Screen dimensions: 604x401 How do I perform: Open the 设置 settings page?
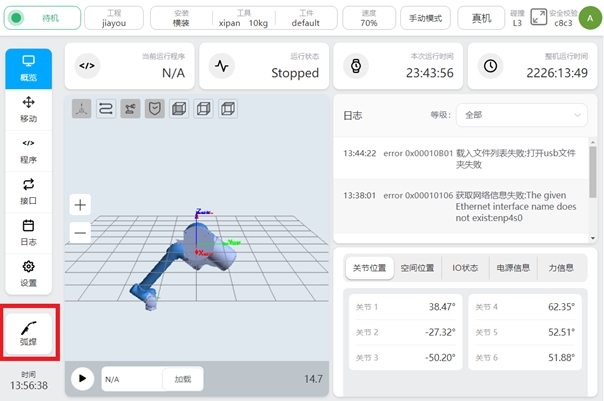point(28,273)
